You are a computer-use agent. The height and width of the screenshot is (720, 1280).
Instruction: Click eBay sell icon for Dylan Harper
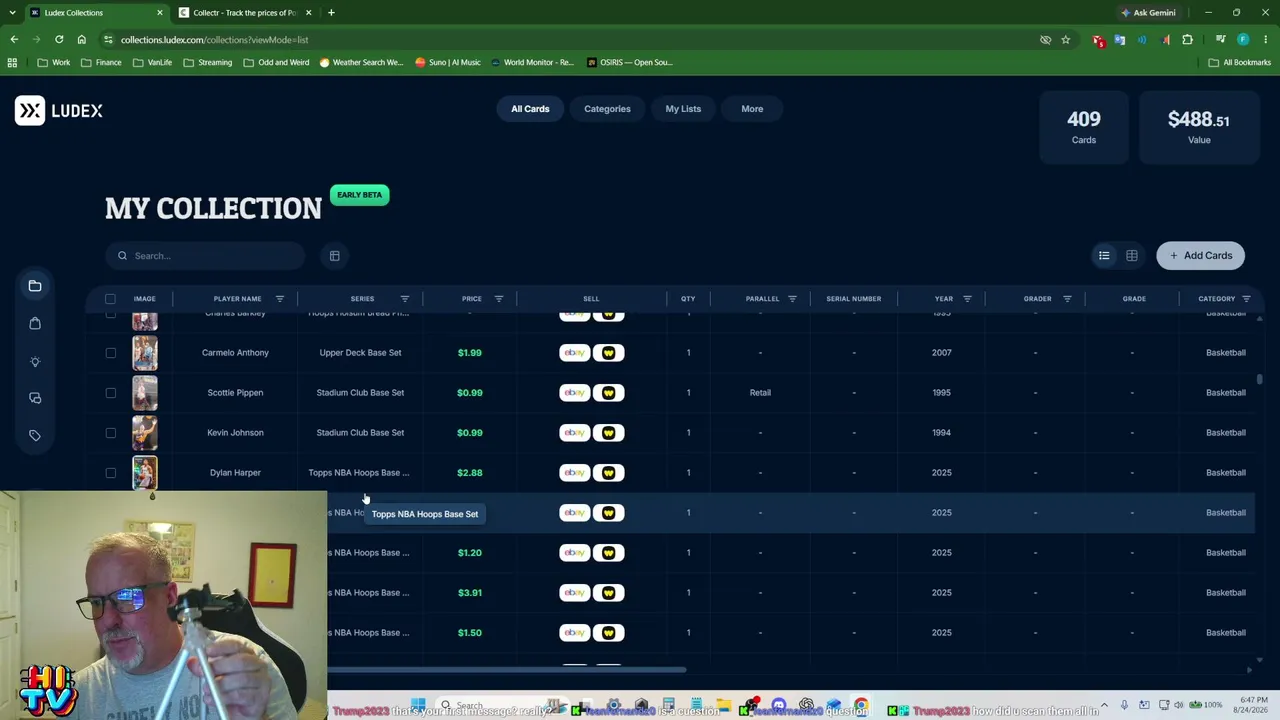pyautogui.click(x=575, y=472)
